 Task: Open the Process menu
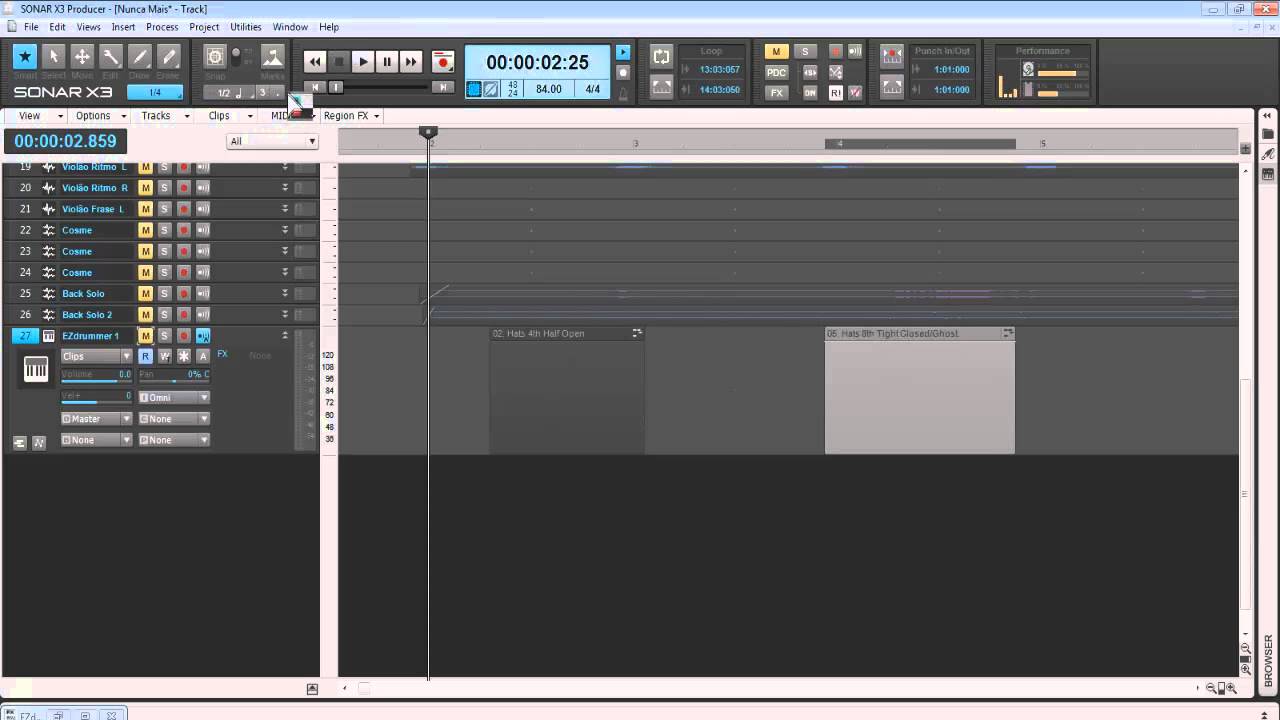point(162,27)
